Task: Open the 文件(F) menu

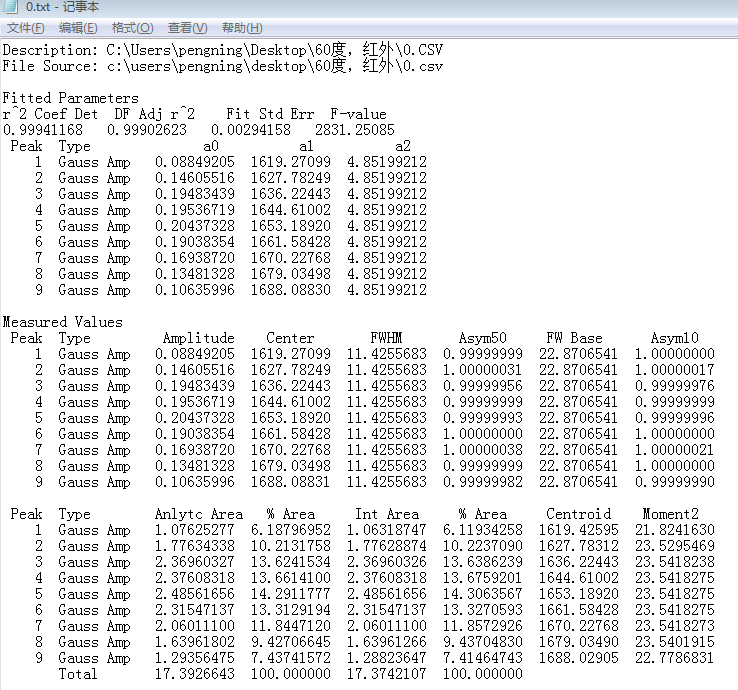Action: point(25,28)
